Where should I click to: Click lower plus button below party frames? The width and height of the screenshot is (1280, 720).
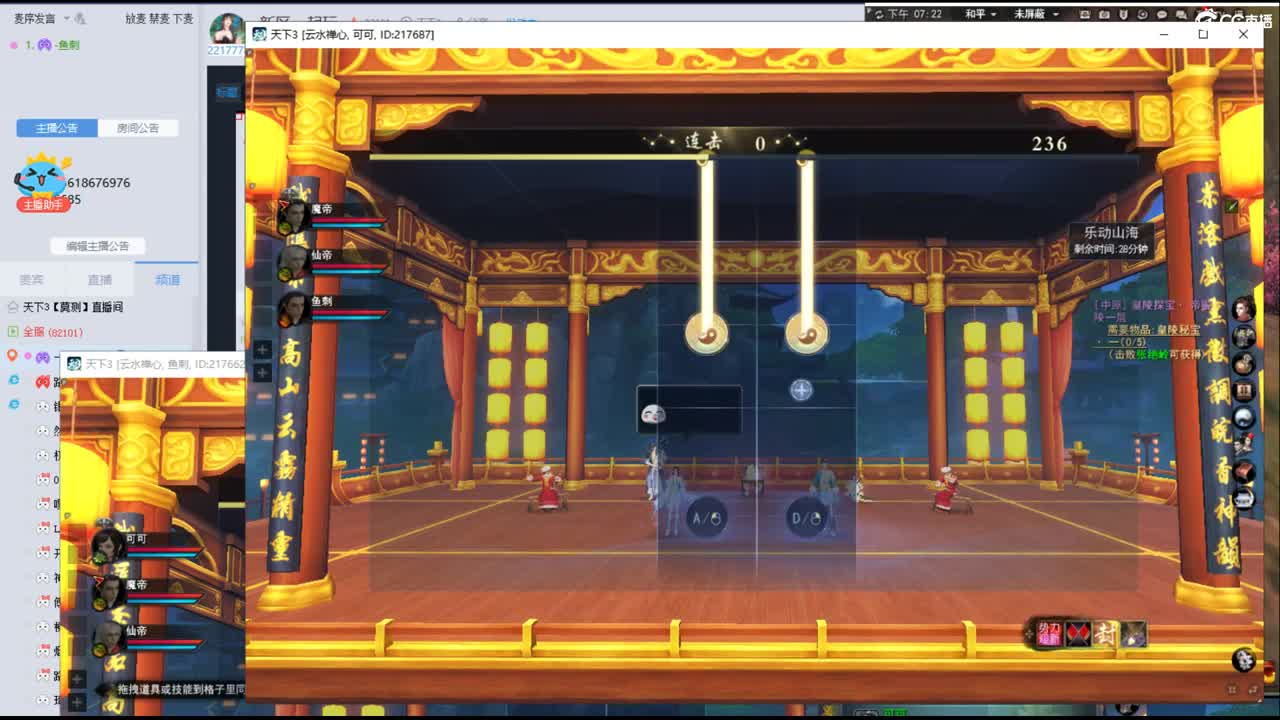pyautogui.click(x=262, y=373)
